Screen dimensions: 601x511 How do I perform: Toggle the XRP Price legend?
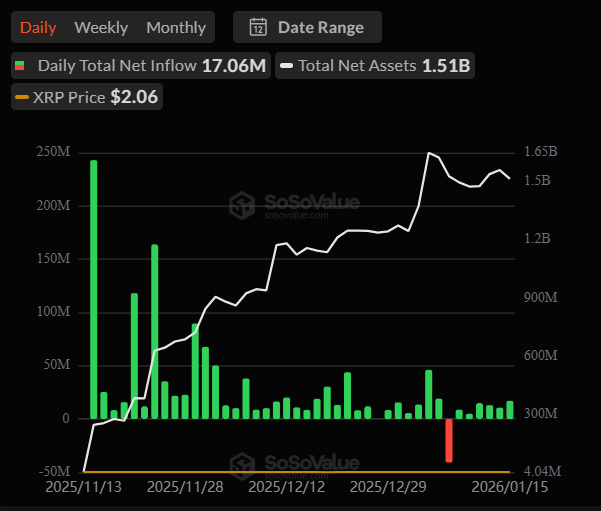[x=87, y=97]
